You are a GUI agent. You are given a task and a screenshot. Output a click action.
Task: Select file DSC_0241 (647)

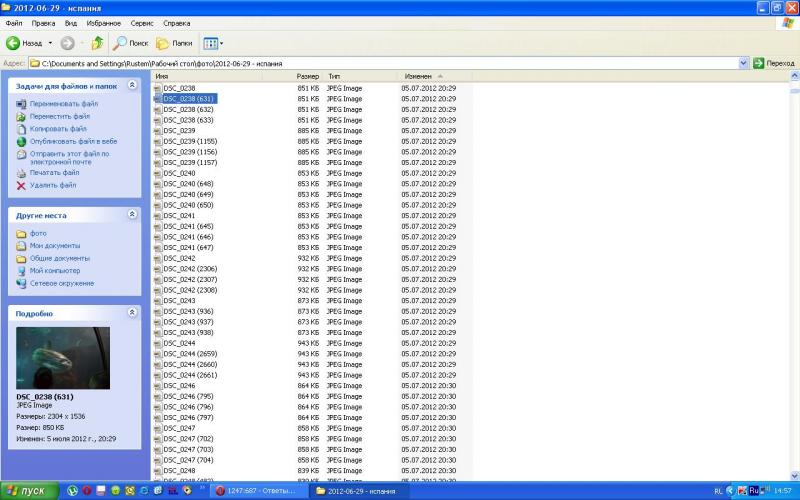coord(188,247)
